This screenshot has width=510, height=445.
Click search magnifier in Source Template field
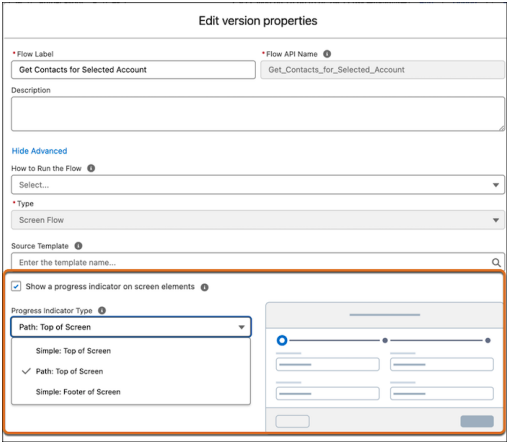496,262
